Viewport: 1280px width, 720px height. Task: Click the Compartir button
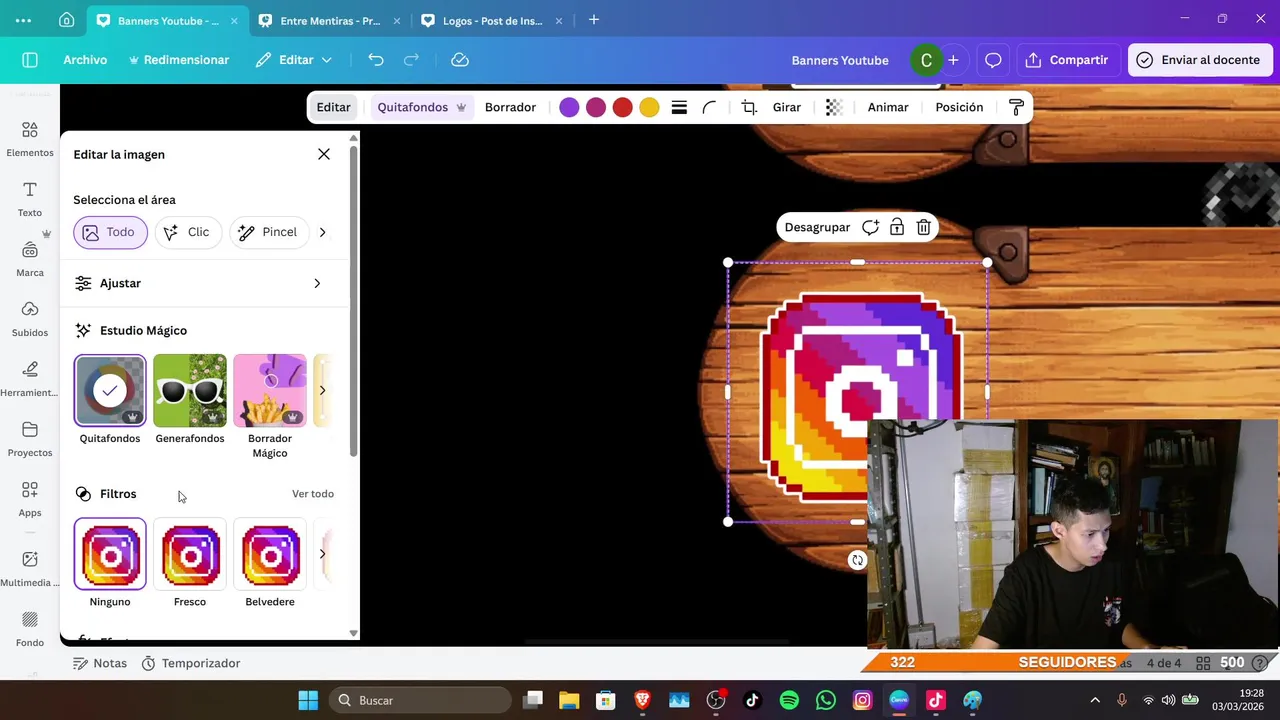(x=1067, y=60)
